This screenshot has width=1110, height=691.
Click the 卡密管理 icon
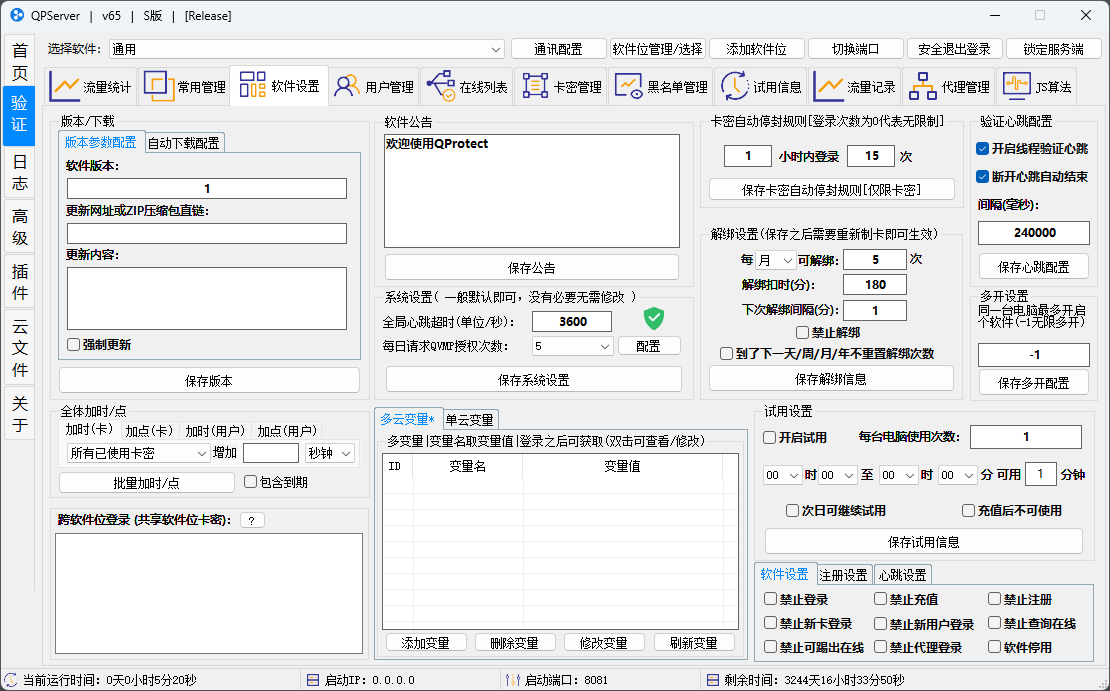click(535, 86)
